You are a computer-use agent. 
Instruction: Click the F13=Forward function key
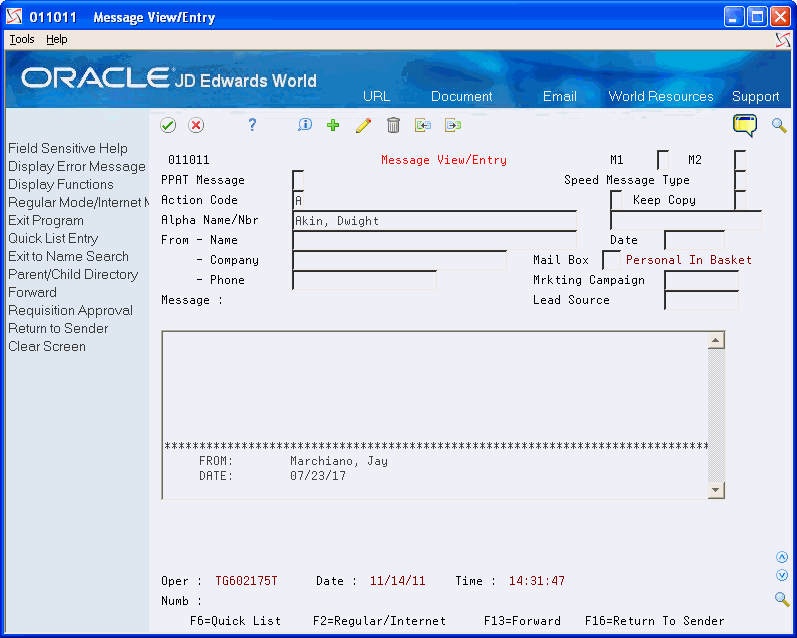[x=522, y=621]
